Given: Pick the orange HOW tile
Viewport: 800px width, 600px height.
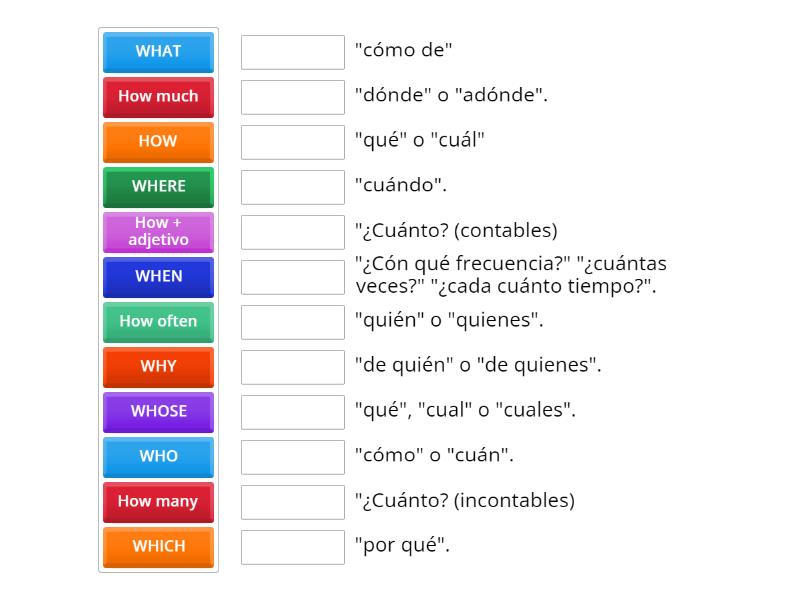Looking at the screenshot, I should click(158, 142).
